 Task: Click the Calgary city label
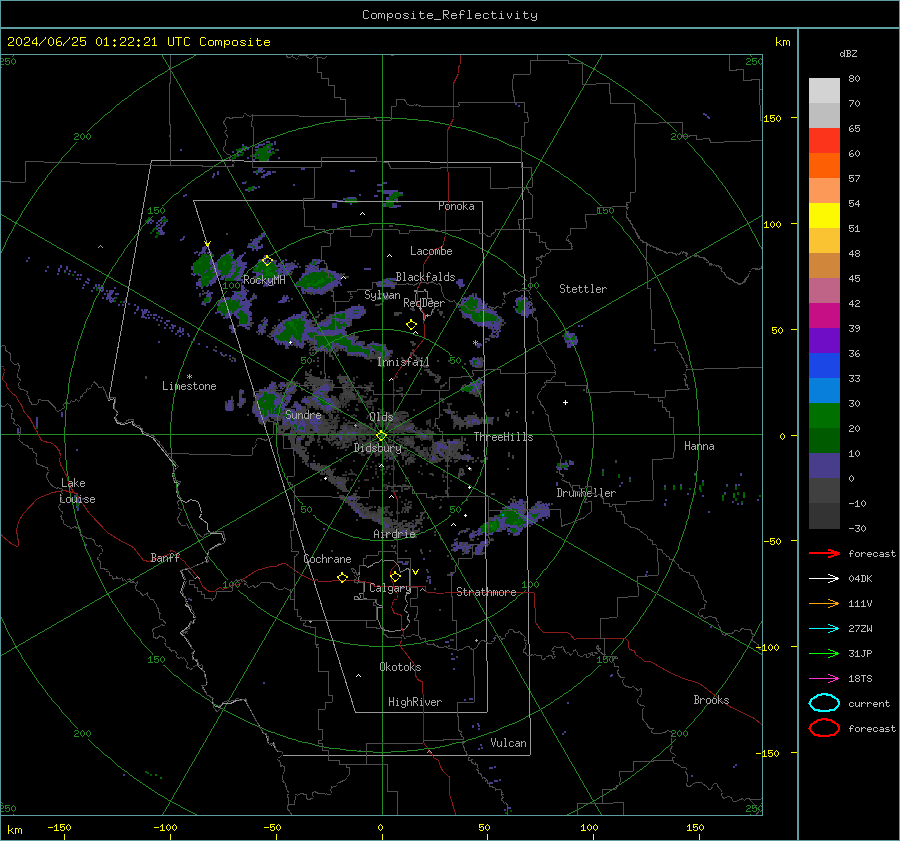click(x=390, y=588)
